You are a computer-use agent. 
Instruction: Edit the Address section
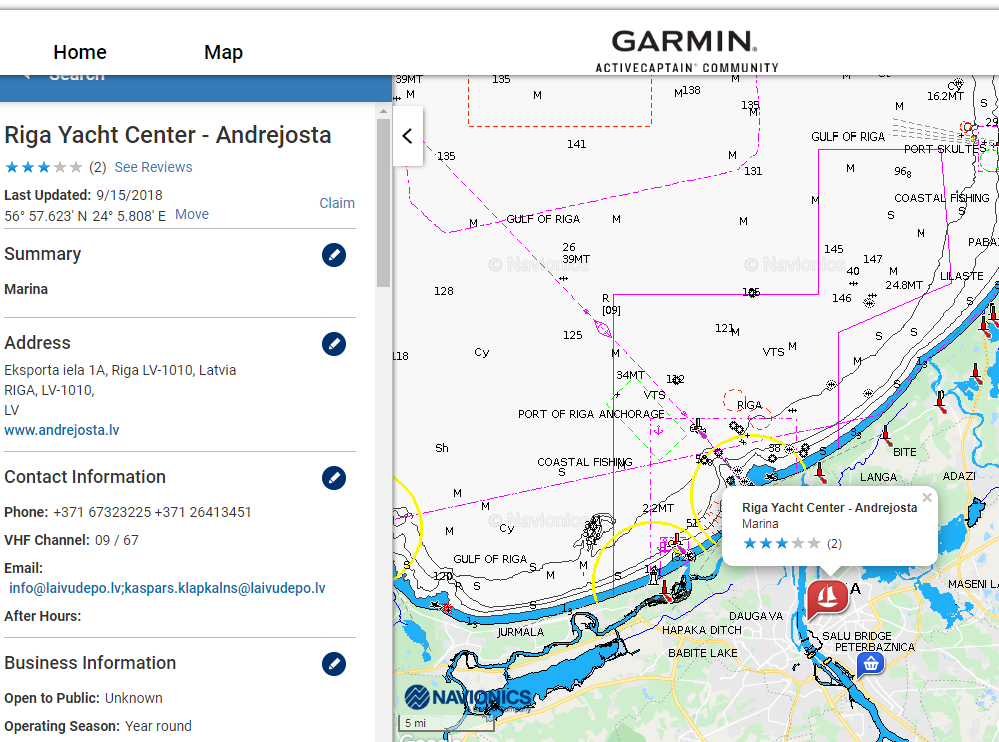334,344
